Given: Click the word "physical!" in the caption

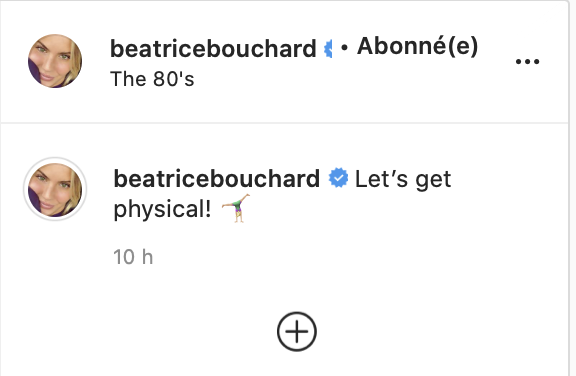Looking at the screenshot, I should pyautogui.click(x=162, y=210).
